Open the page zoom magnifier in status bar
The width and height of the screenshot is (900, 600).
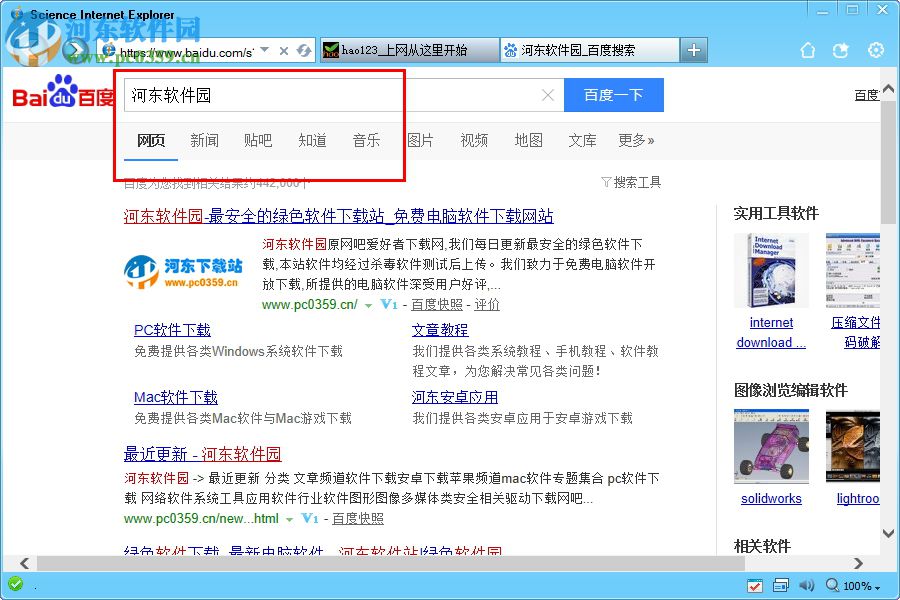pos(833,585)
